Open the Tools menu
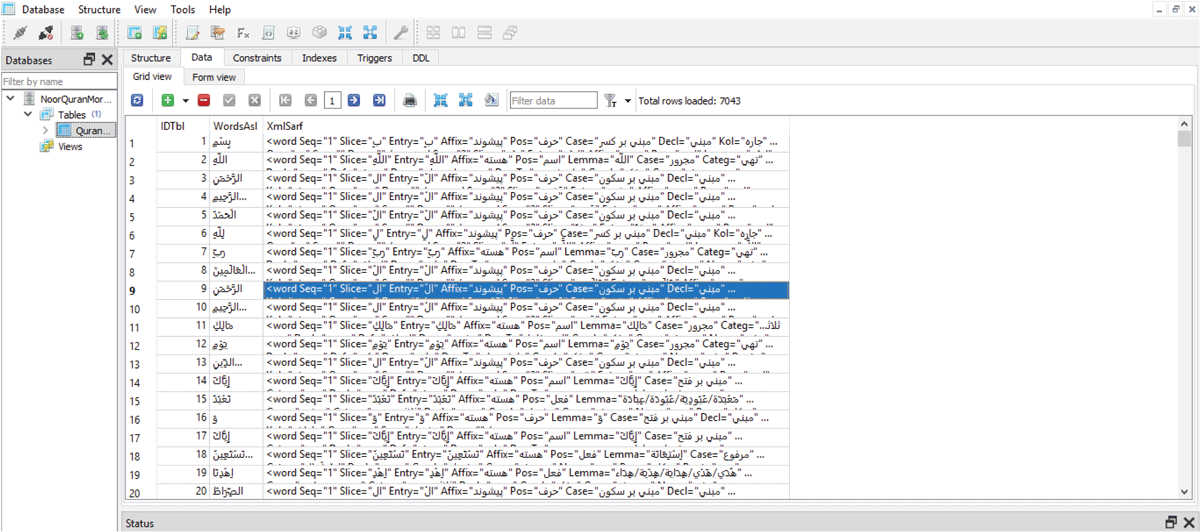 (x=183, y=9)
